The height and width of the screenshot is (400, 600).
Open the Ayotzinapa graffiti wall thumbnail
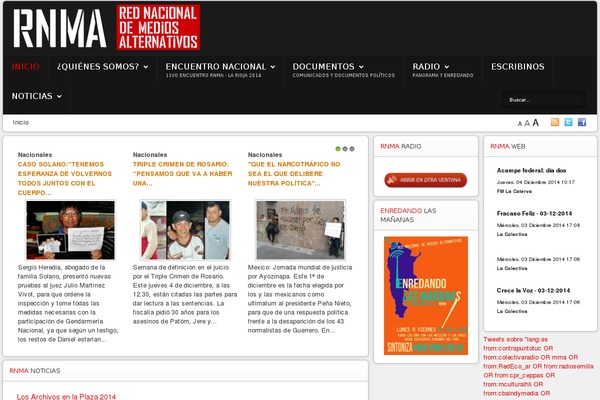point(300,230)
